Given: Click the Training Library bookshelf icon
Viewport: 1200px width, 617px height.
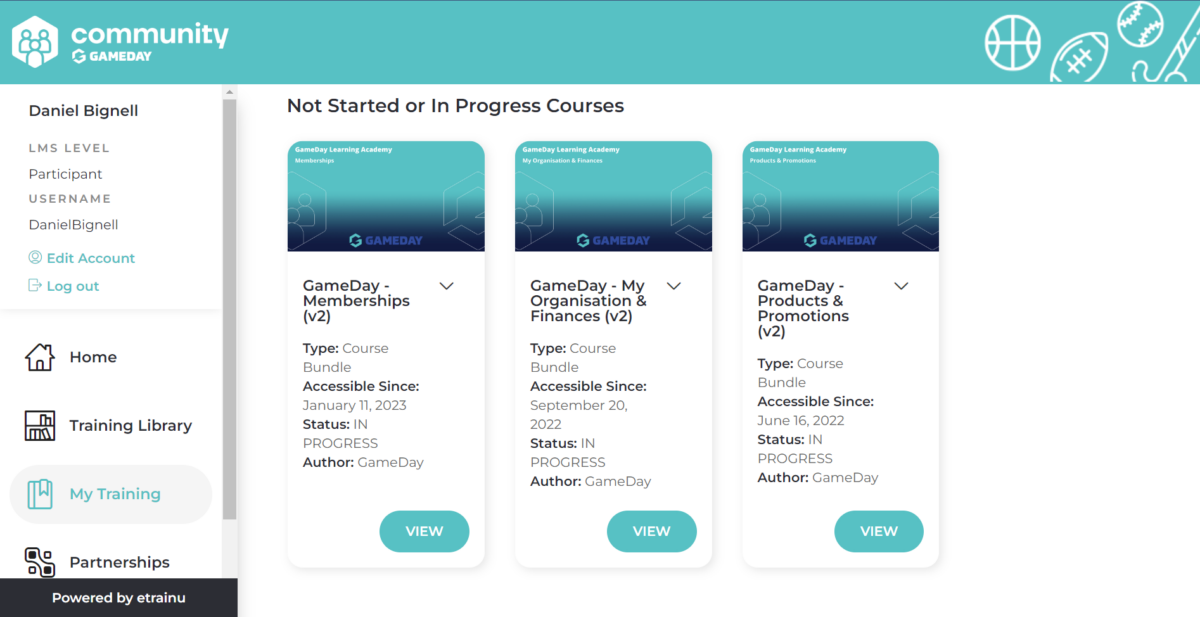Looking at the screenshot, I should point(40,425).
